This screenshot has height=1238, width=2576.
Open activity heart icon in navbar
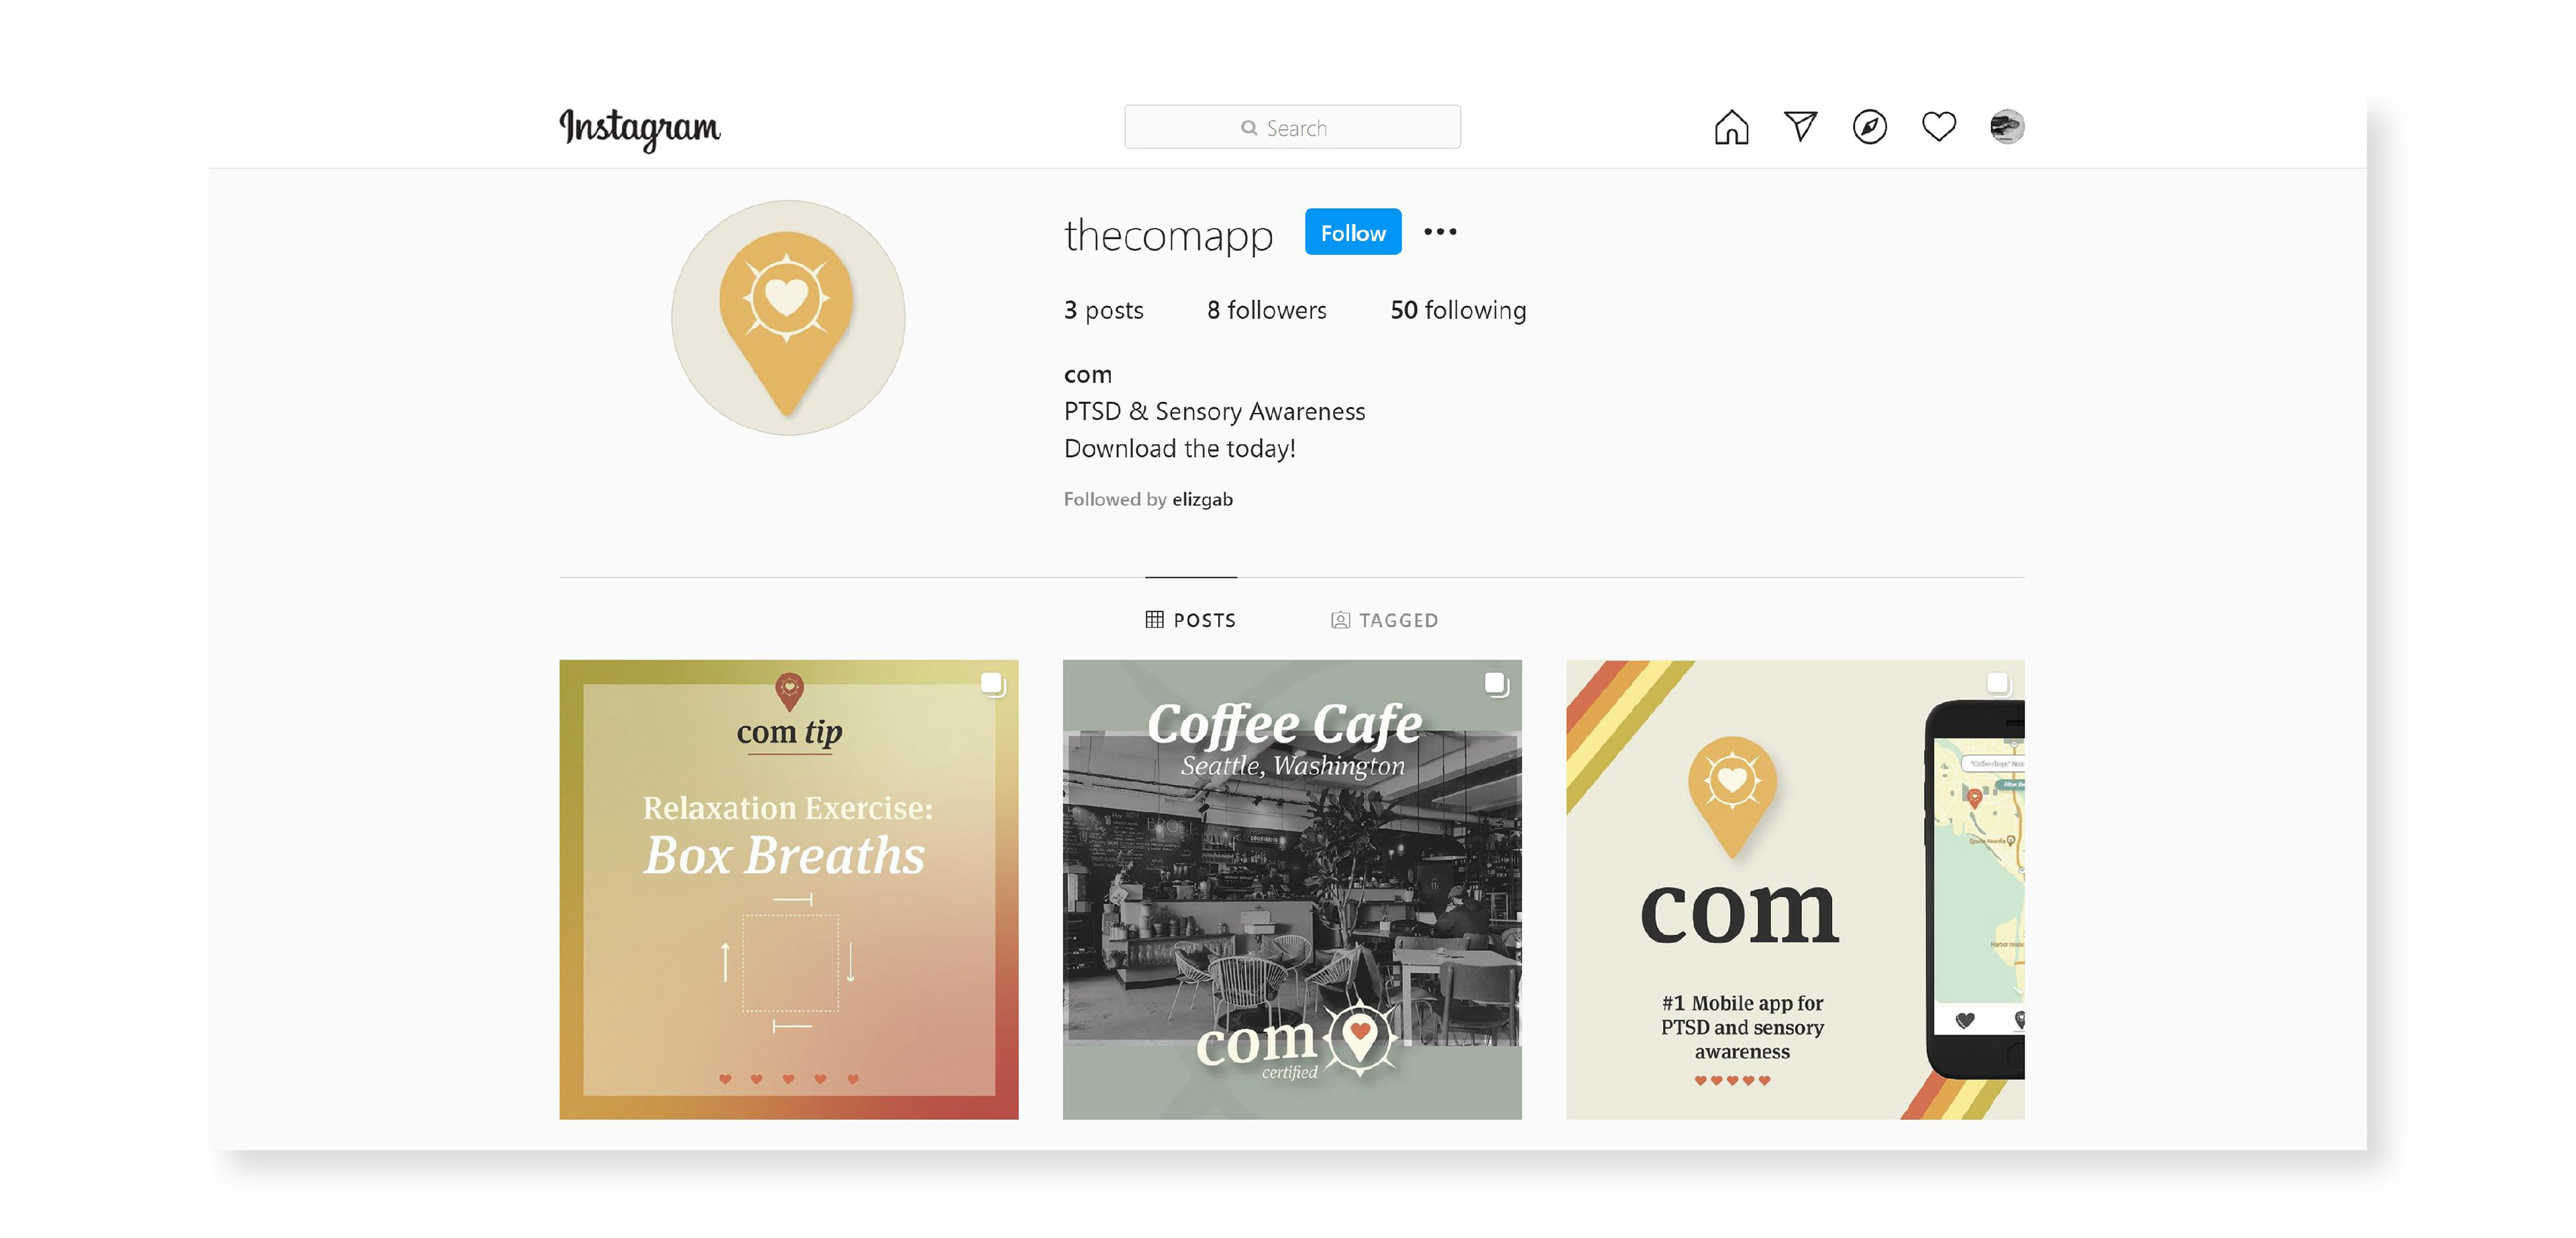[1938, 127]
